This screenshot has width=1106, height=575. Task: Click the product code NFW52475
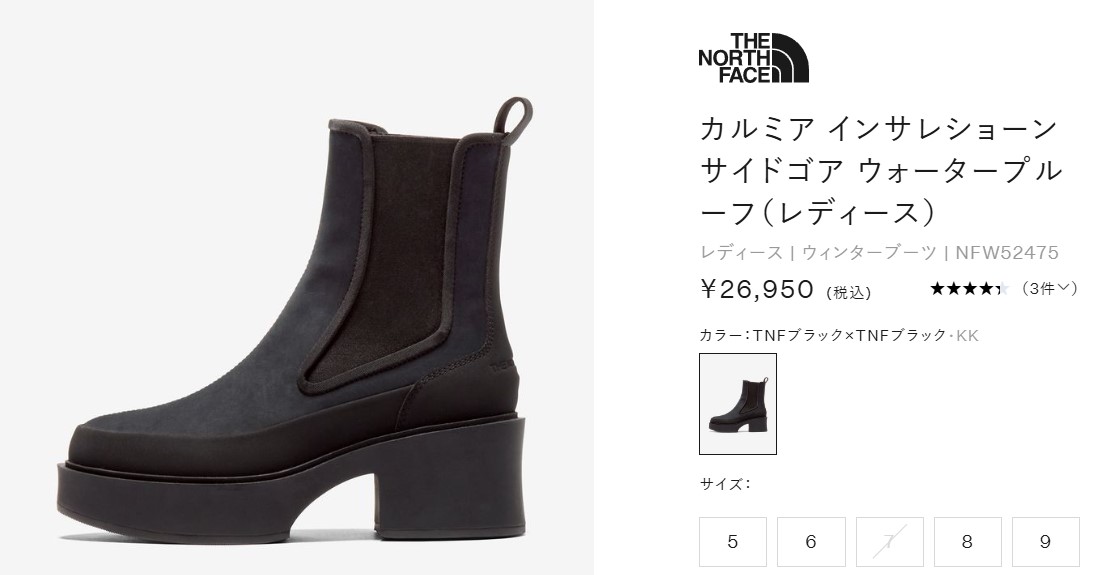pos(1007,253)
